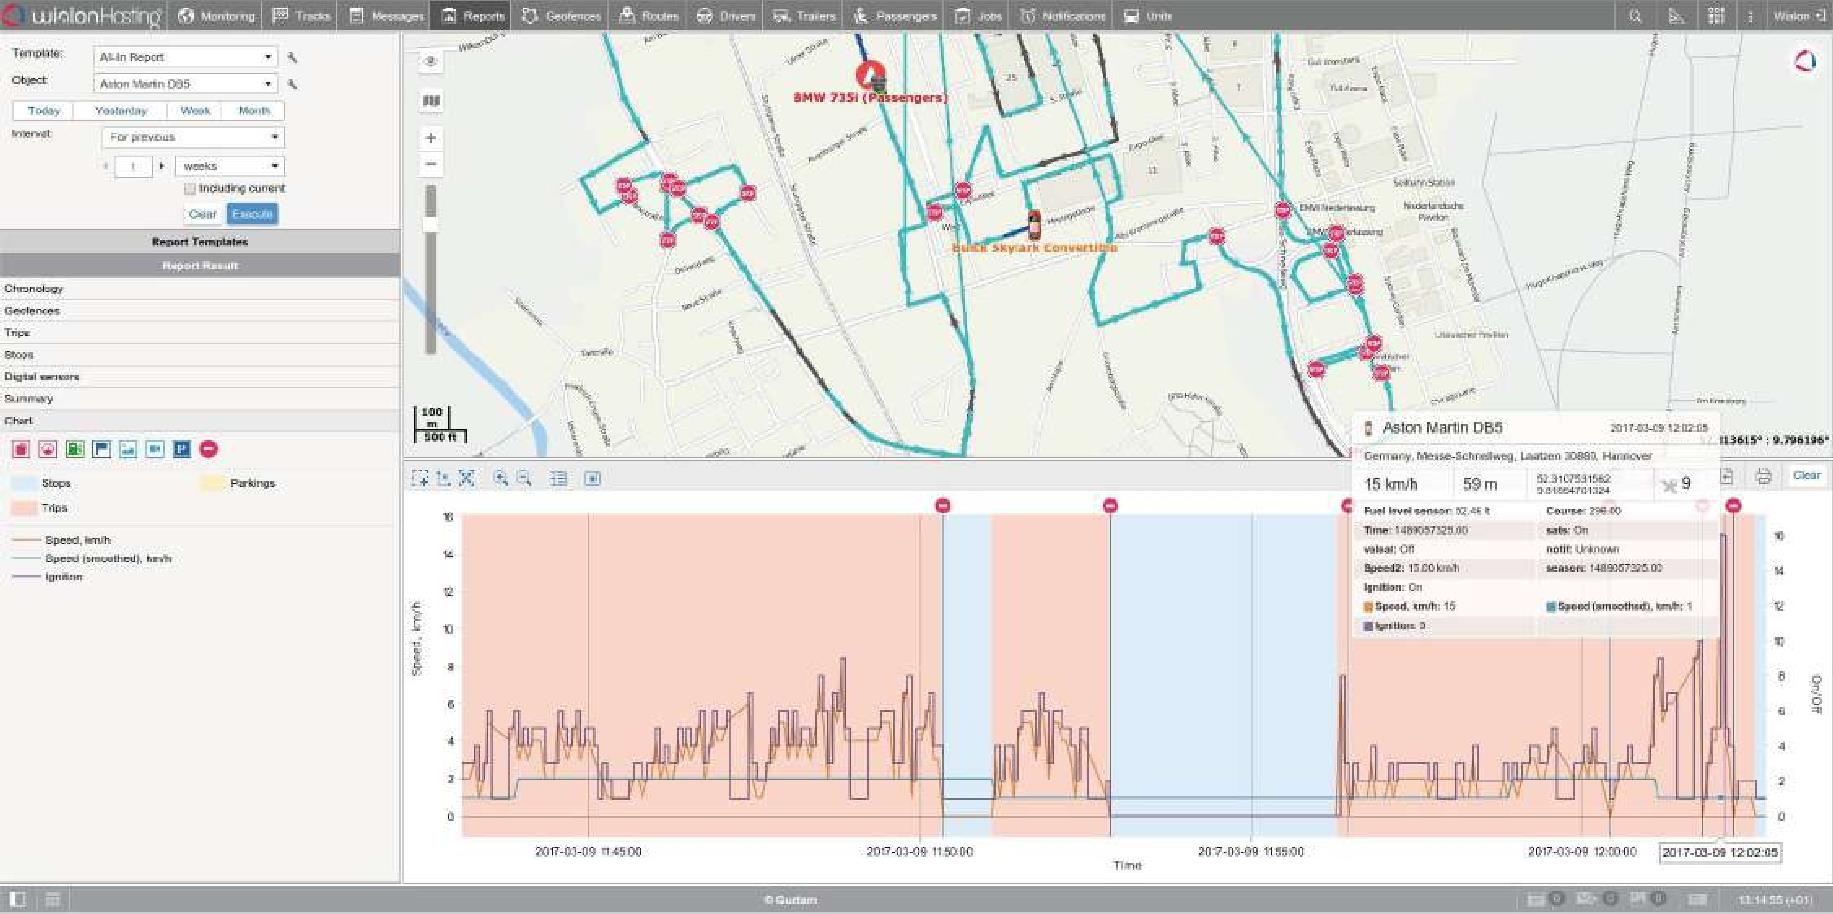Export the report using the file icon
Viewport: 1833px width, 914px height.
pyautogui.click(x=1727, y=476)
